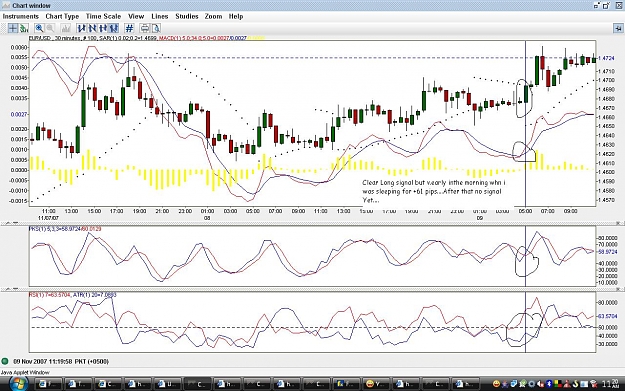Image resolution: width=625 pixels, height=391 pixels.
Task: Click the 50.0000 dashed RSI level label
Action: tap(607, 328)
